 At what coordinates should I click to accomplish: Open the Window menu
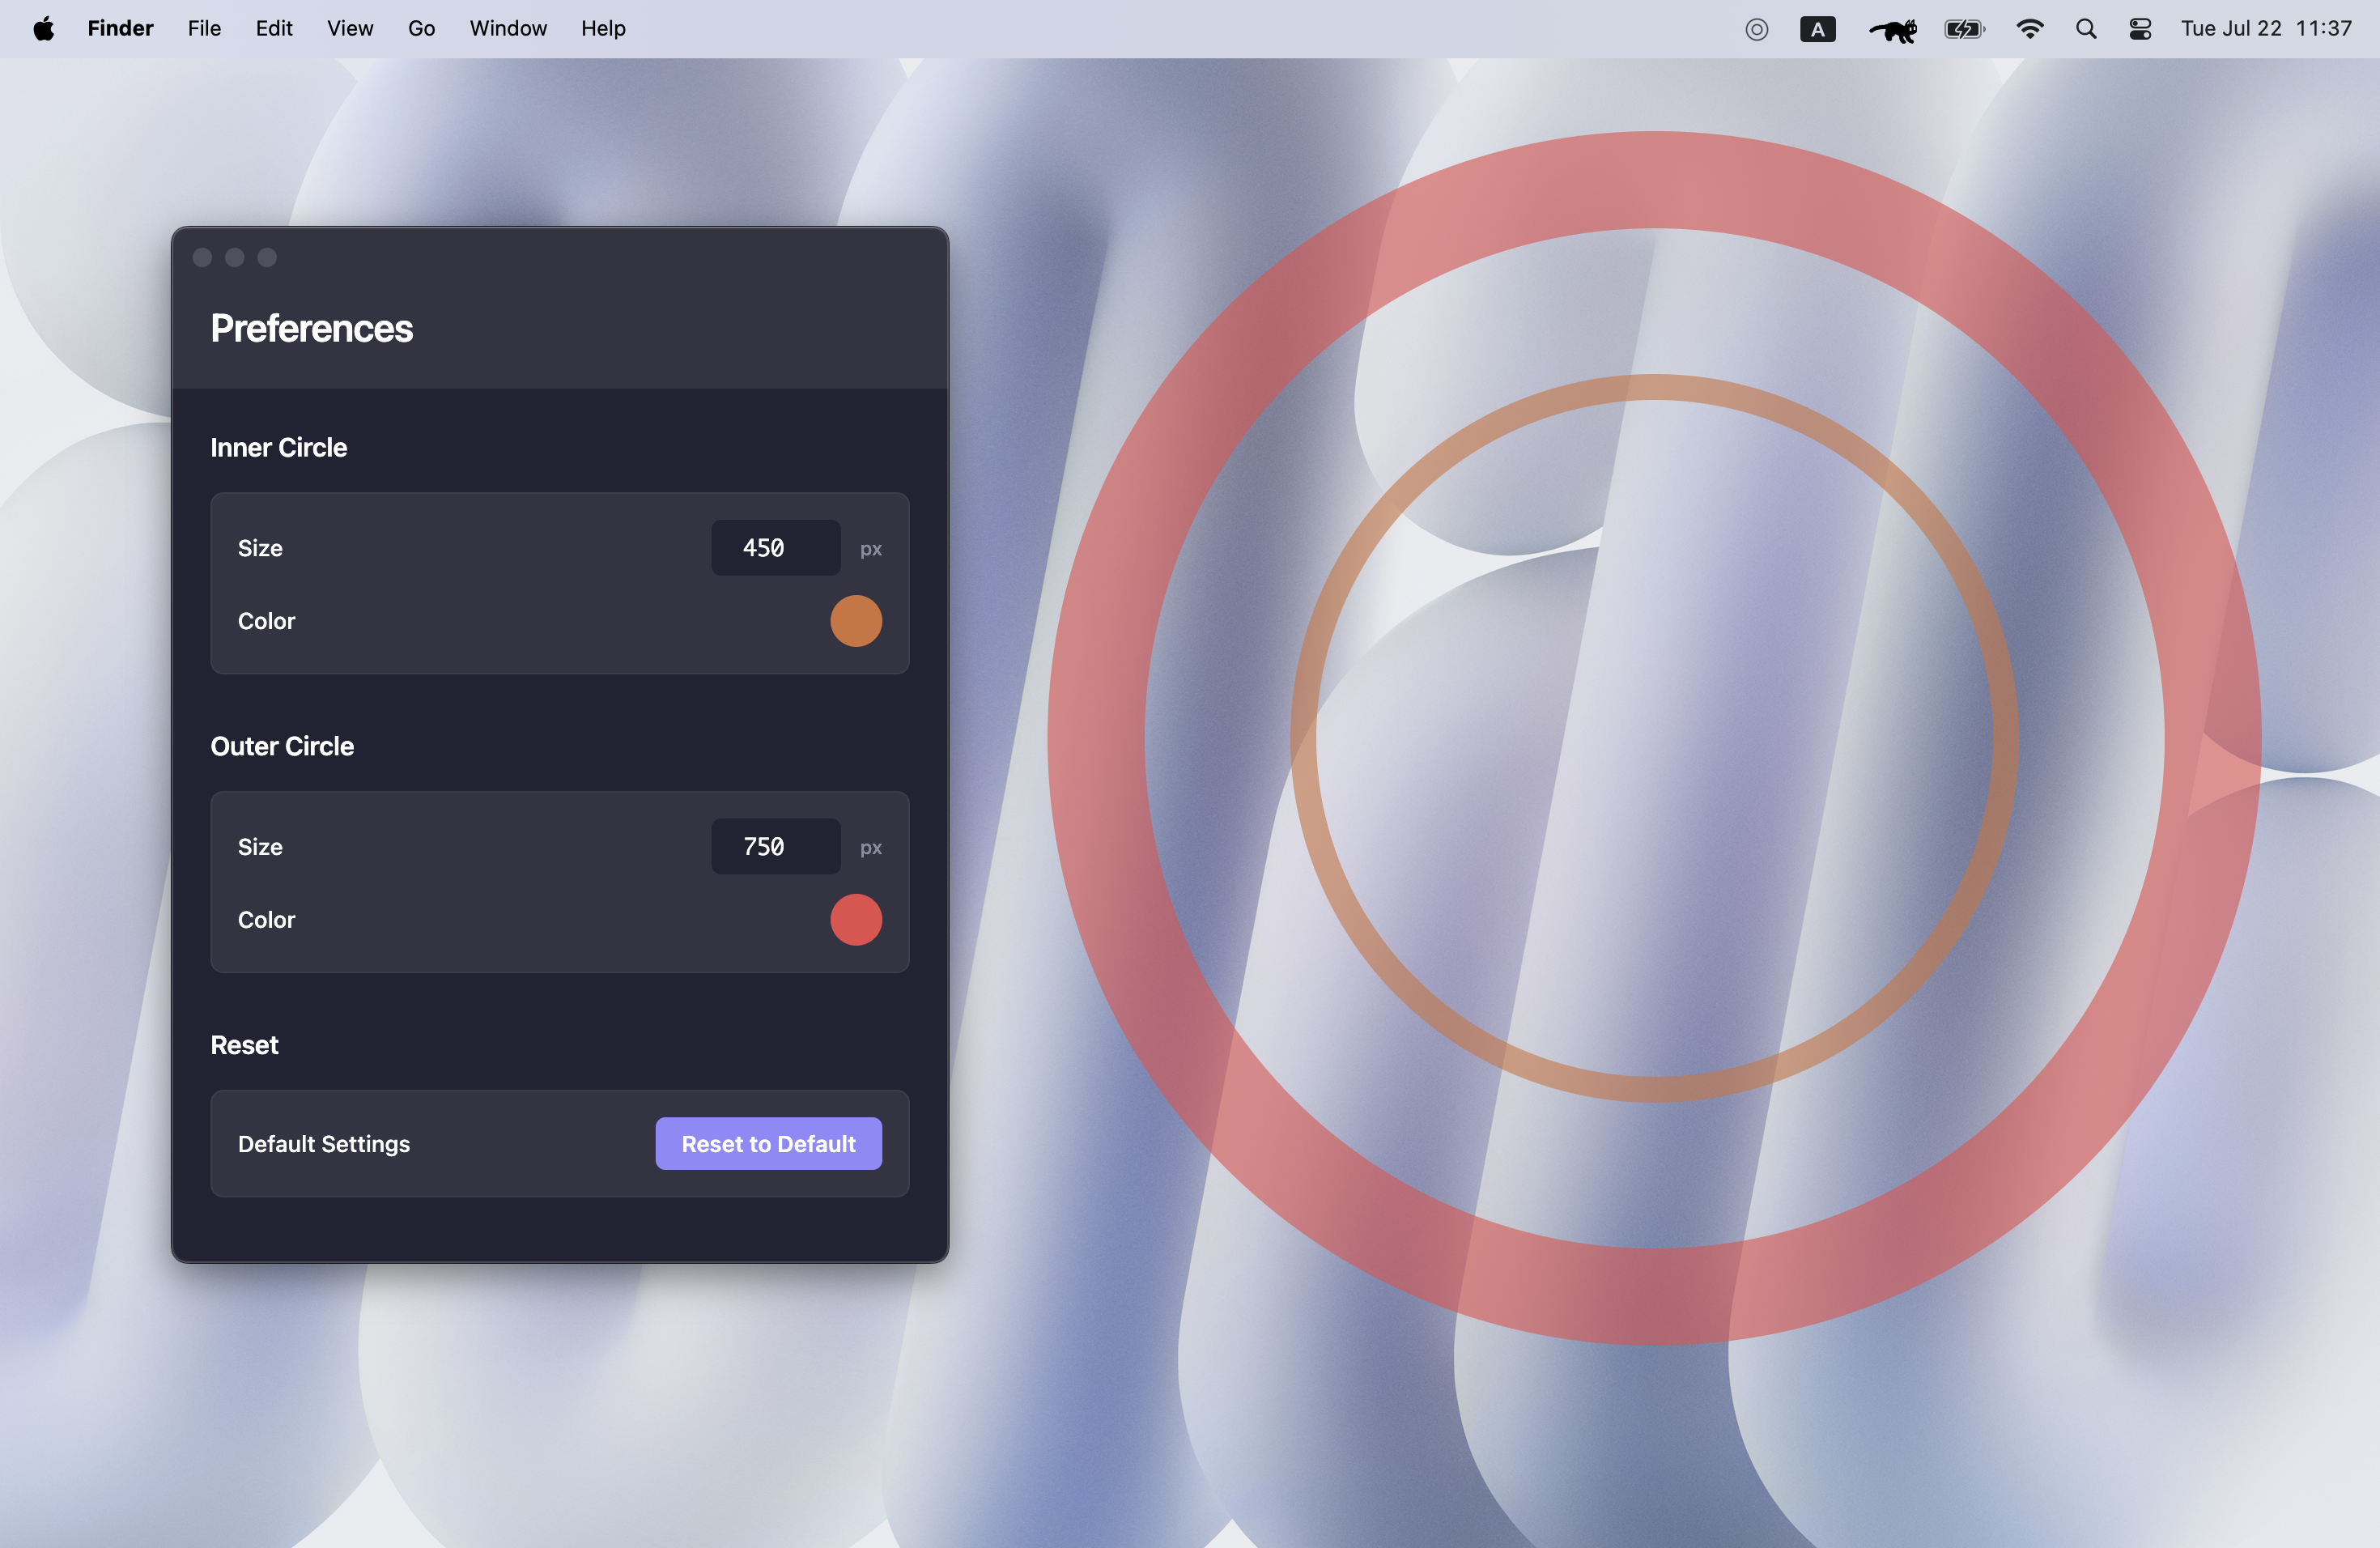click(508, 29)
